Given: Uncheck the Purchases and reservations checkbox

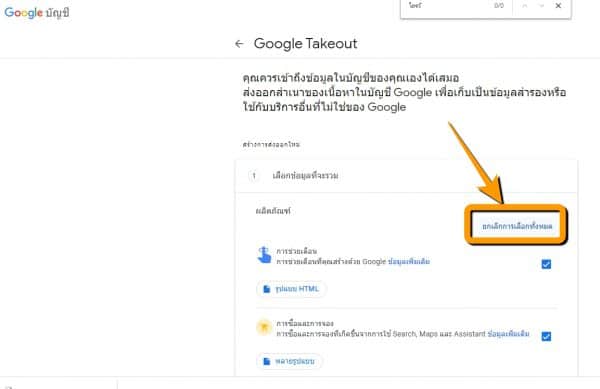Looking at the screenshot, I should (546, 336).
